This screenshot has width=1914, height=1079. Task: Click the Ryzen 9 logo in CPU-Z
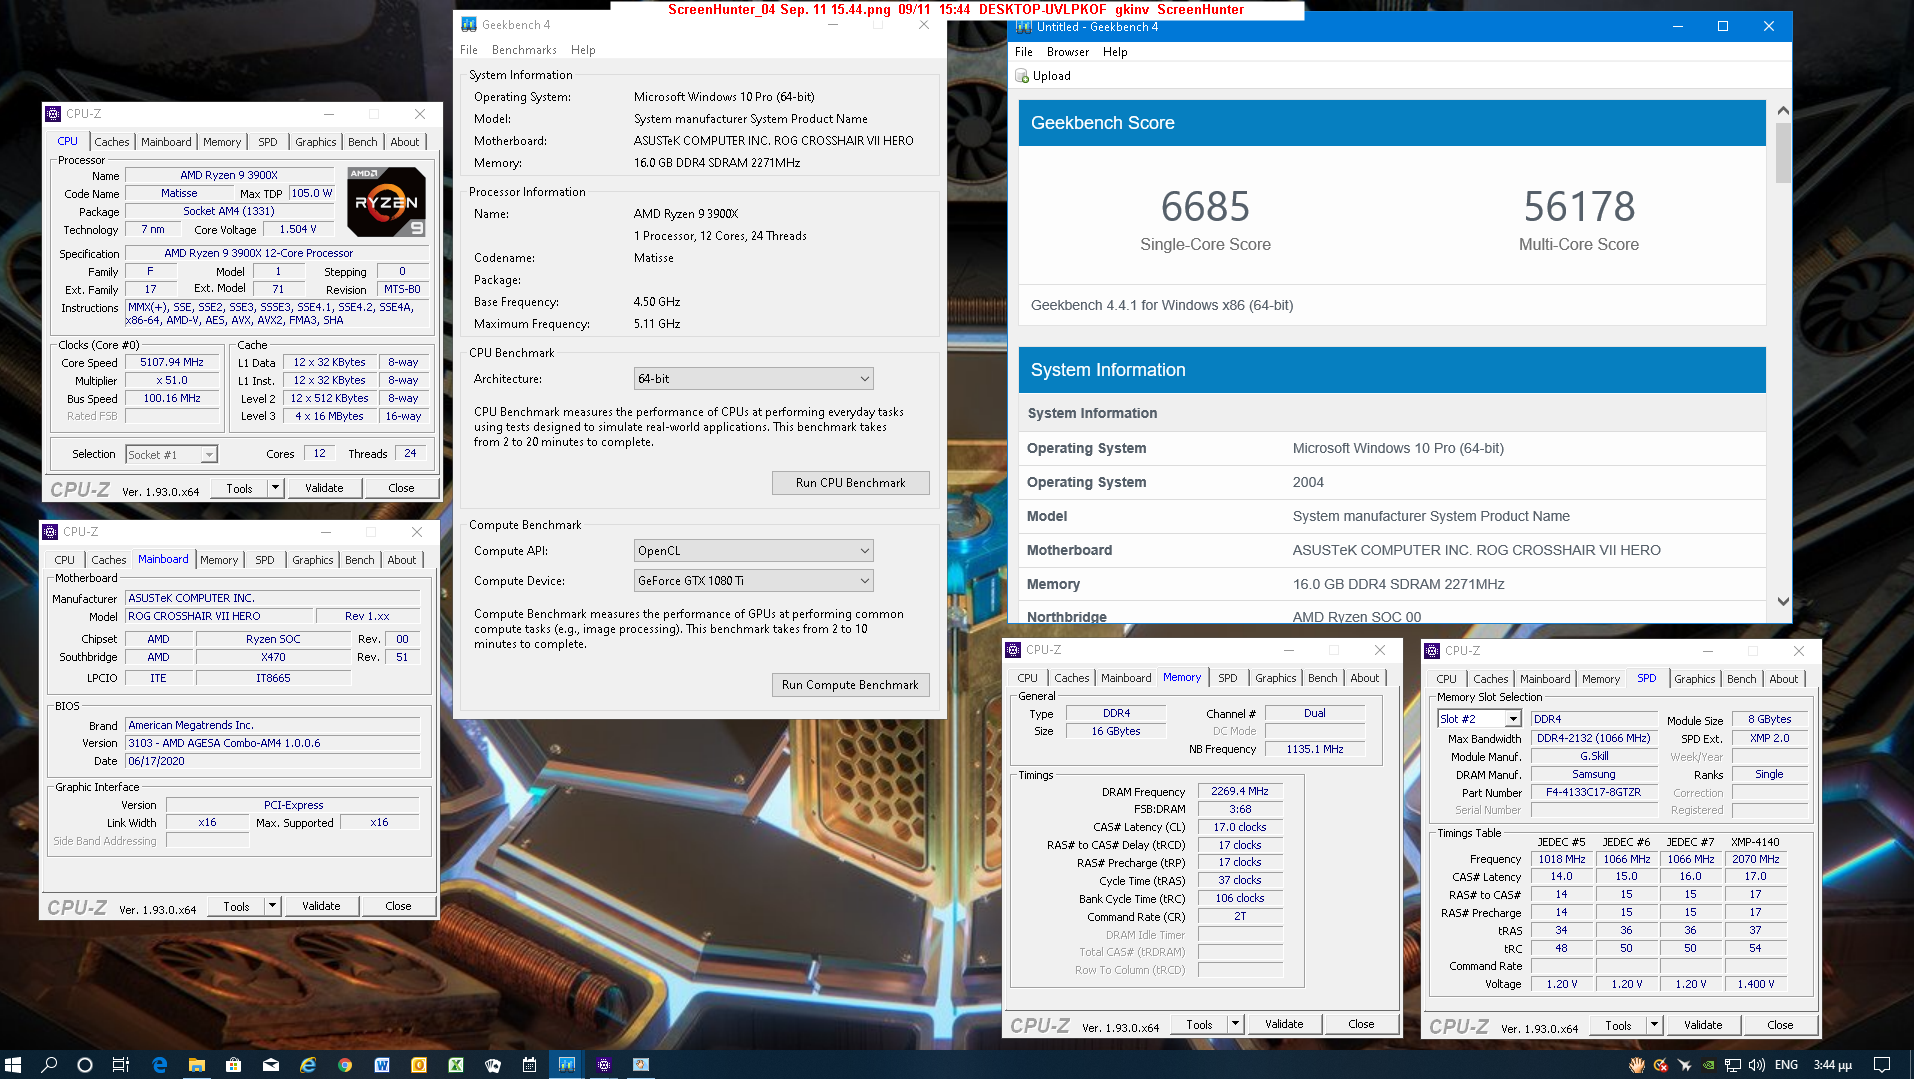(387, 202)
